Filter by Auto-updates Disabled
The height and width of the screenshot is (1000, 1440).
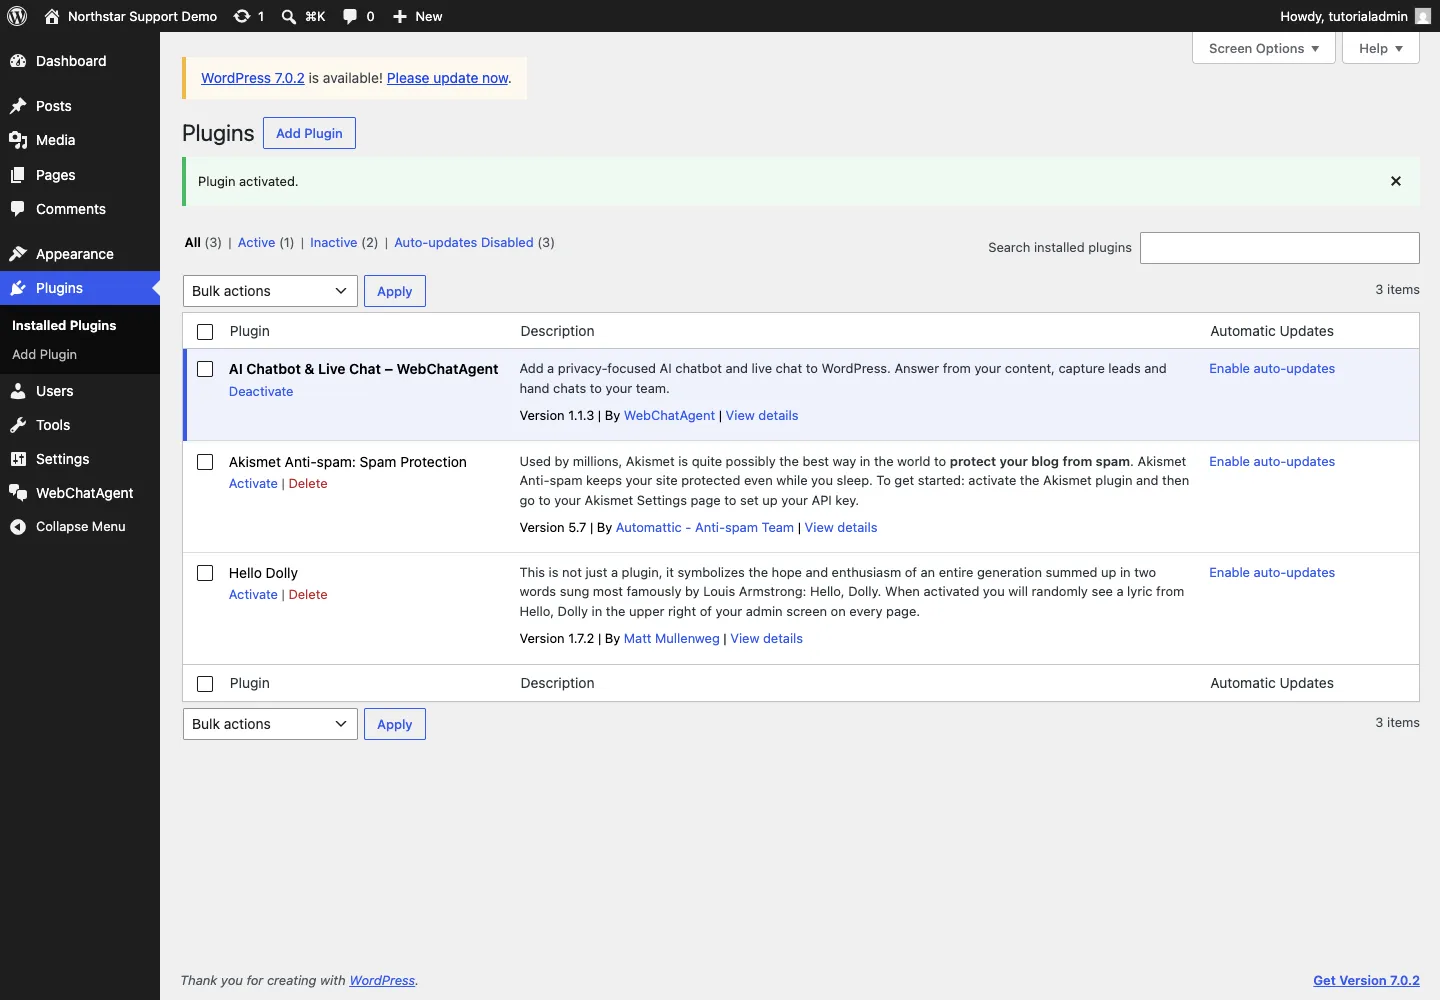464,242
